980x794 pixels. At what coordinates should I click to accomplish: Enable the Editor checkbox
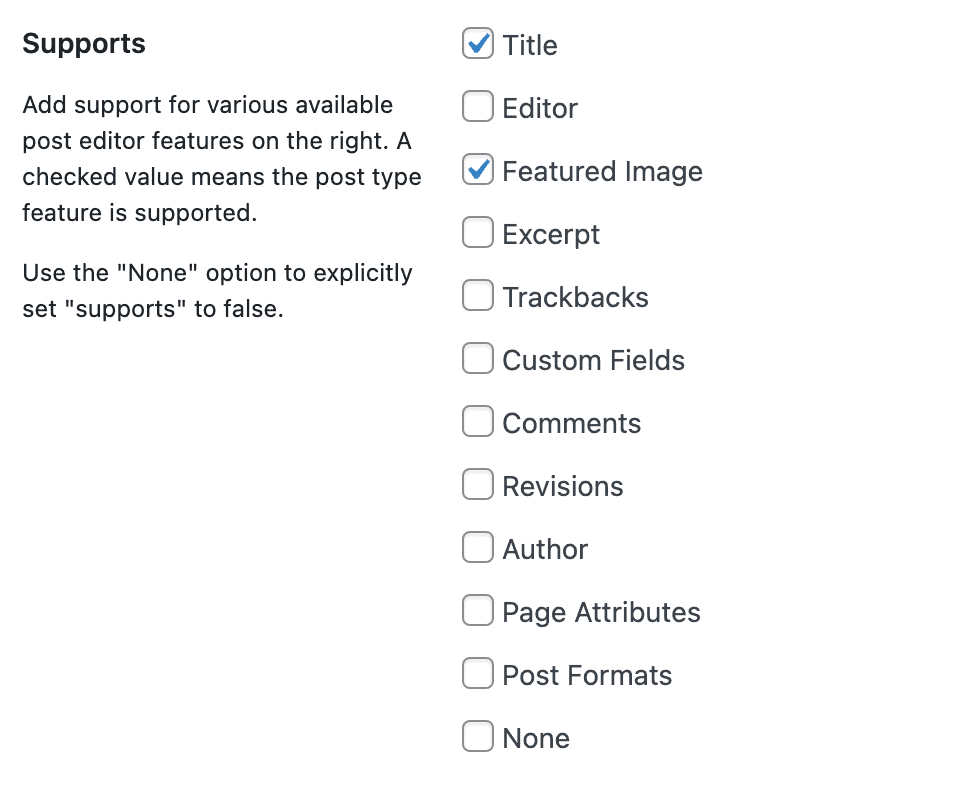(x=478, y=107)
